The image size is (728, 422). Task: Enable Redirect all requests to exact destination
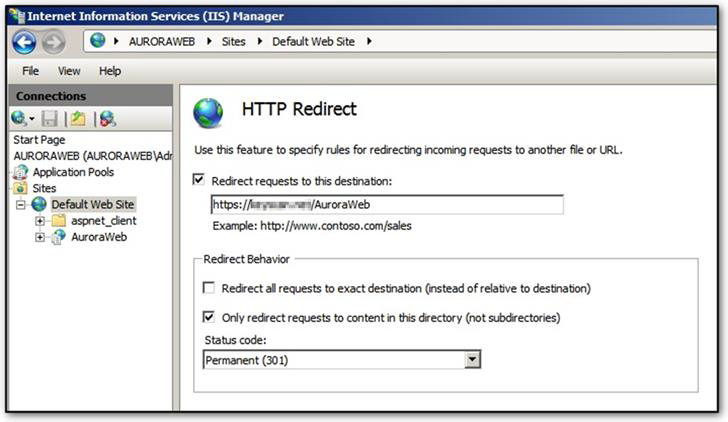point(209,288)
